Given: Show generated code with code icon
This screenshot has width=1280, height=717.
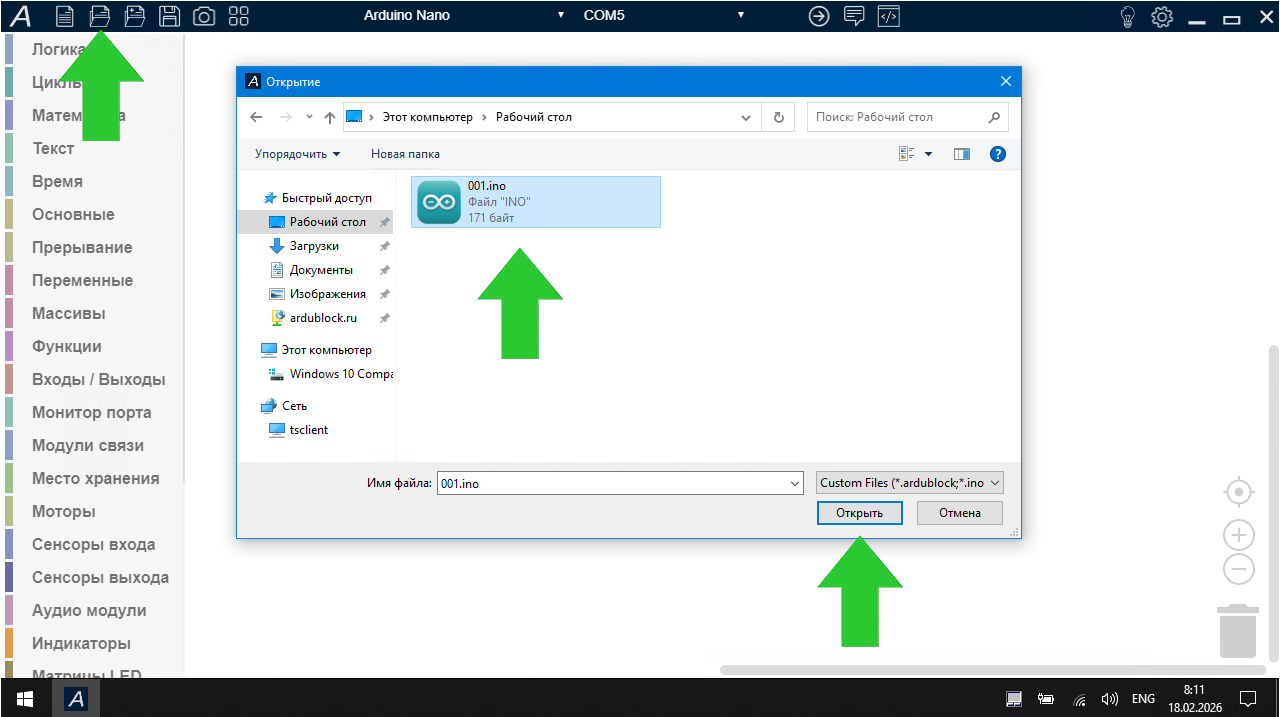Looking at the screenshot, I should click(x=888, y=16).
